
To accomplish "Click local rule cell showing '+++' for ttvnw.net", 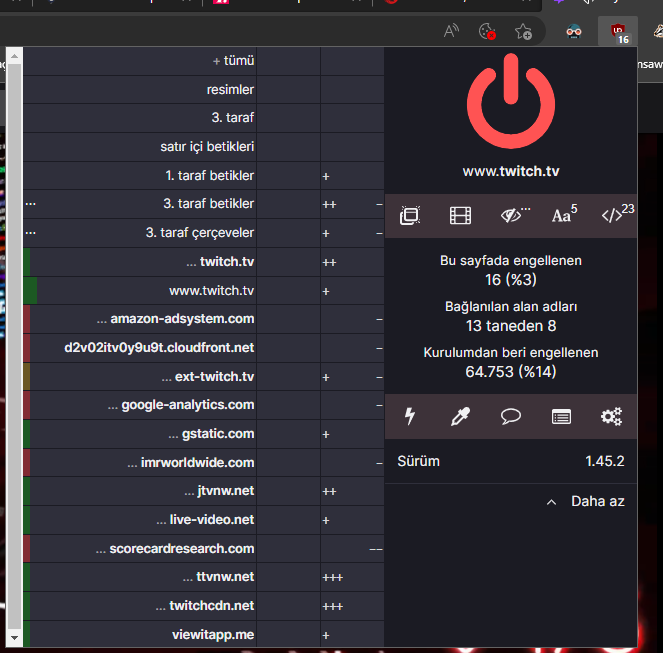I will tap(352, 577).
